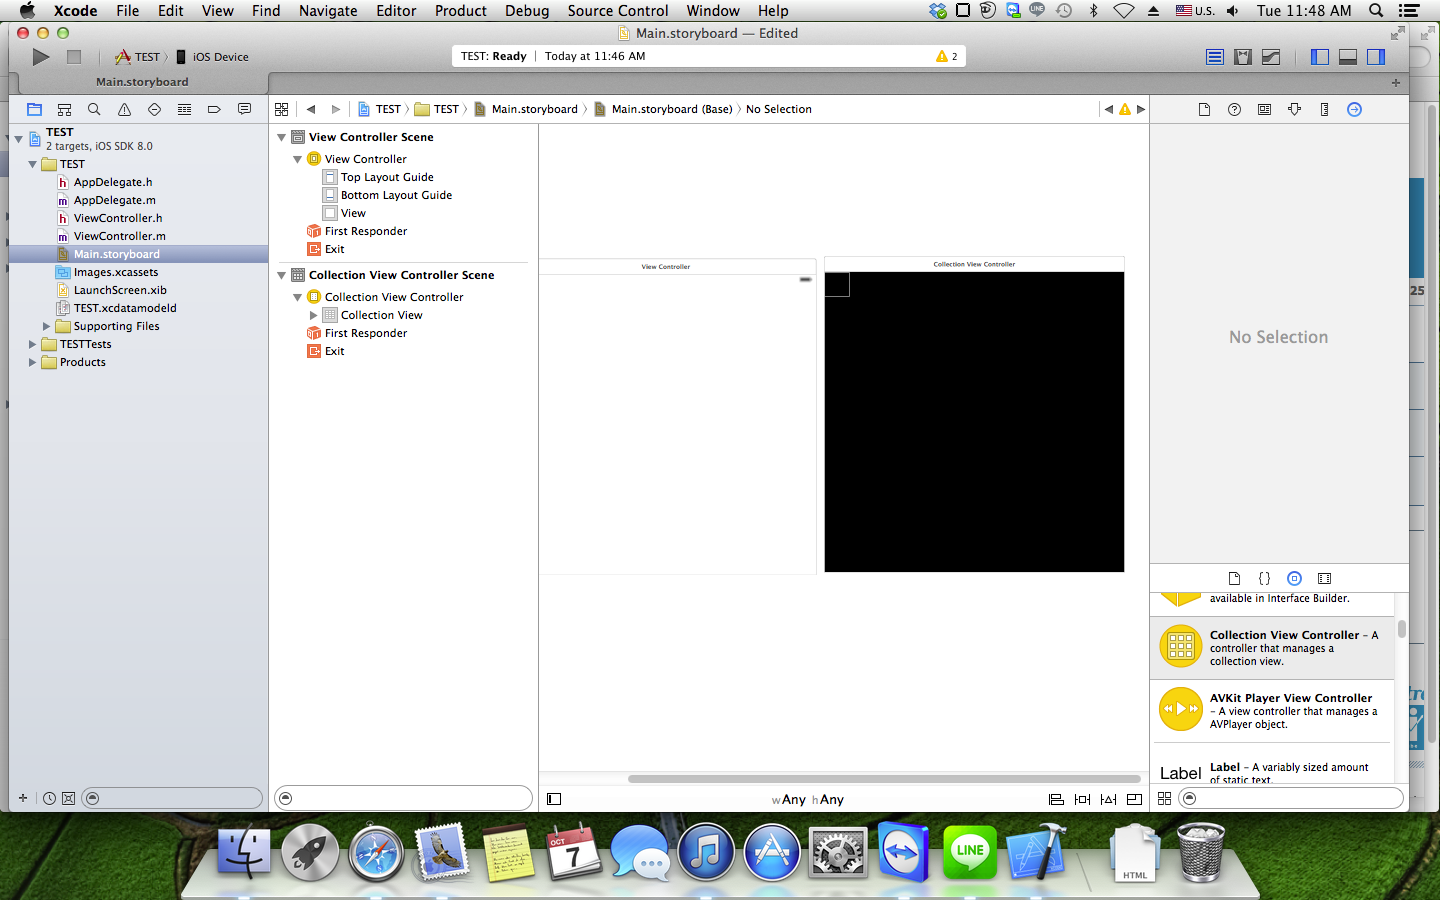Screen dimensions: 1440x900
Task: Open the Resizing Behavior menu
Action: pos(1134,799)
